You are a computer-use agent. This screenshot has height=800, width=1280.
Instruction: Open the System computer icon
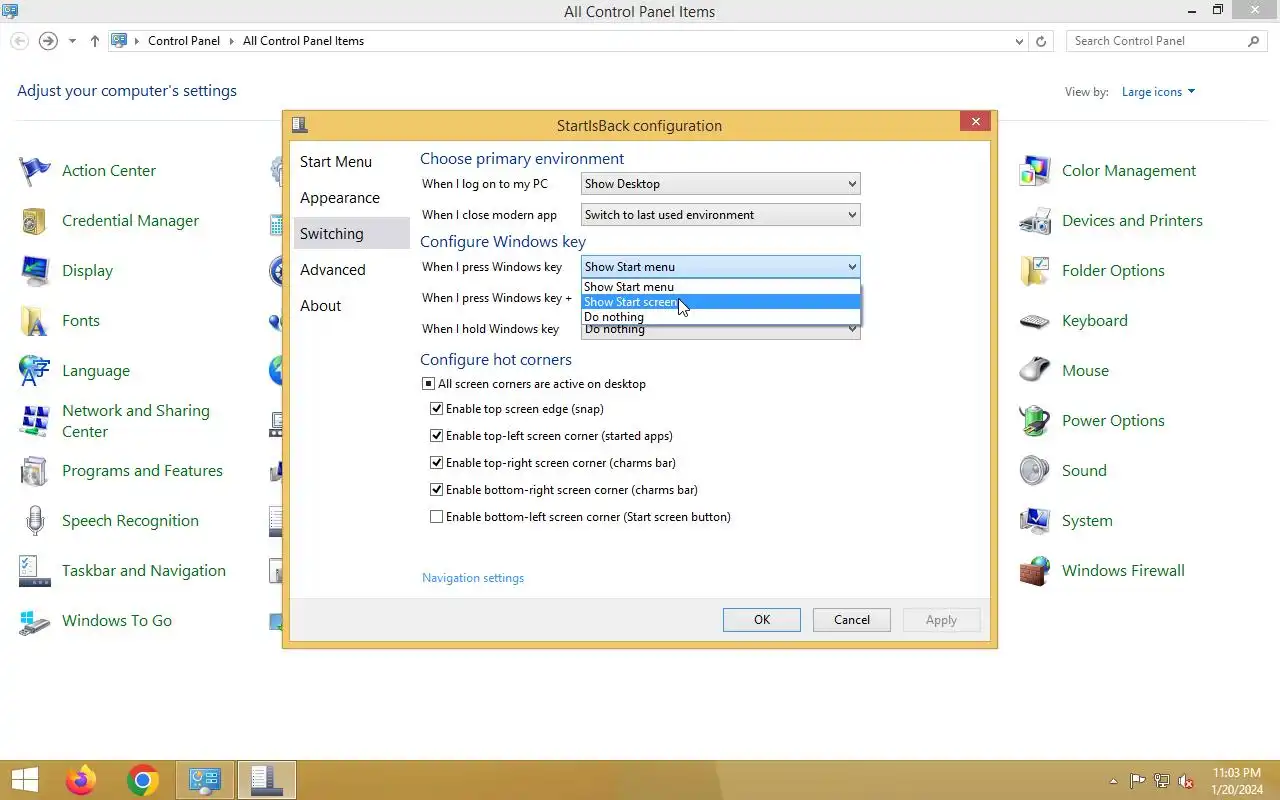coord(1035,521)
